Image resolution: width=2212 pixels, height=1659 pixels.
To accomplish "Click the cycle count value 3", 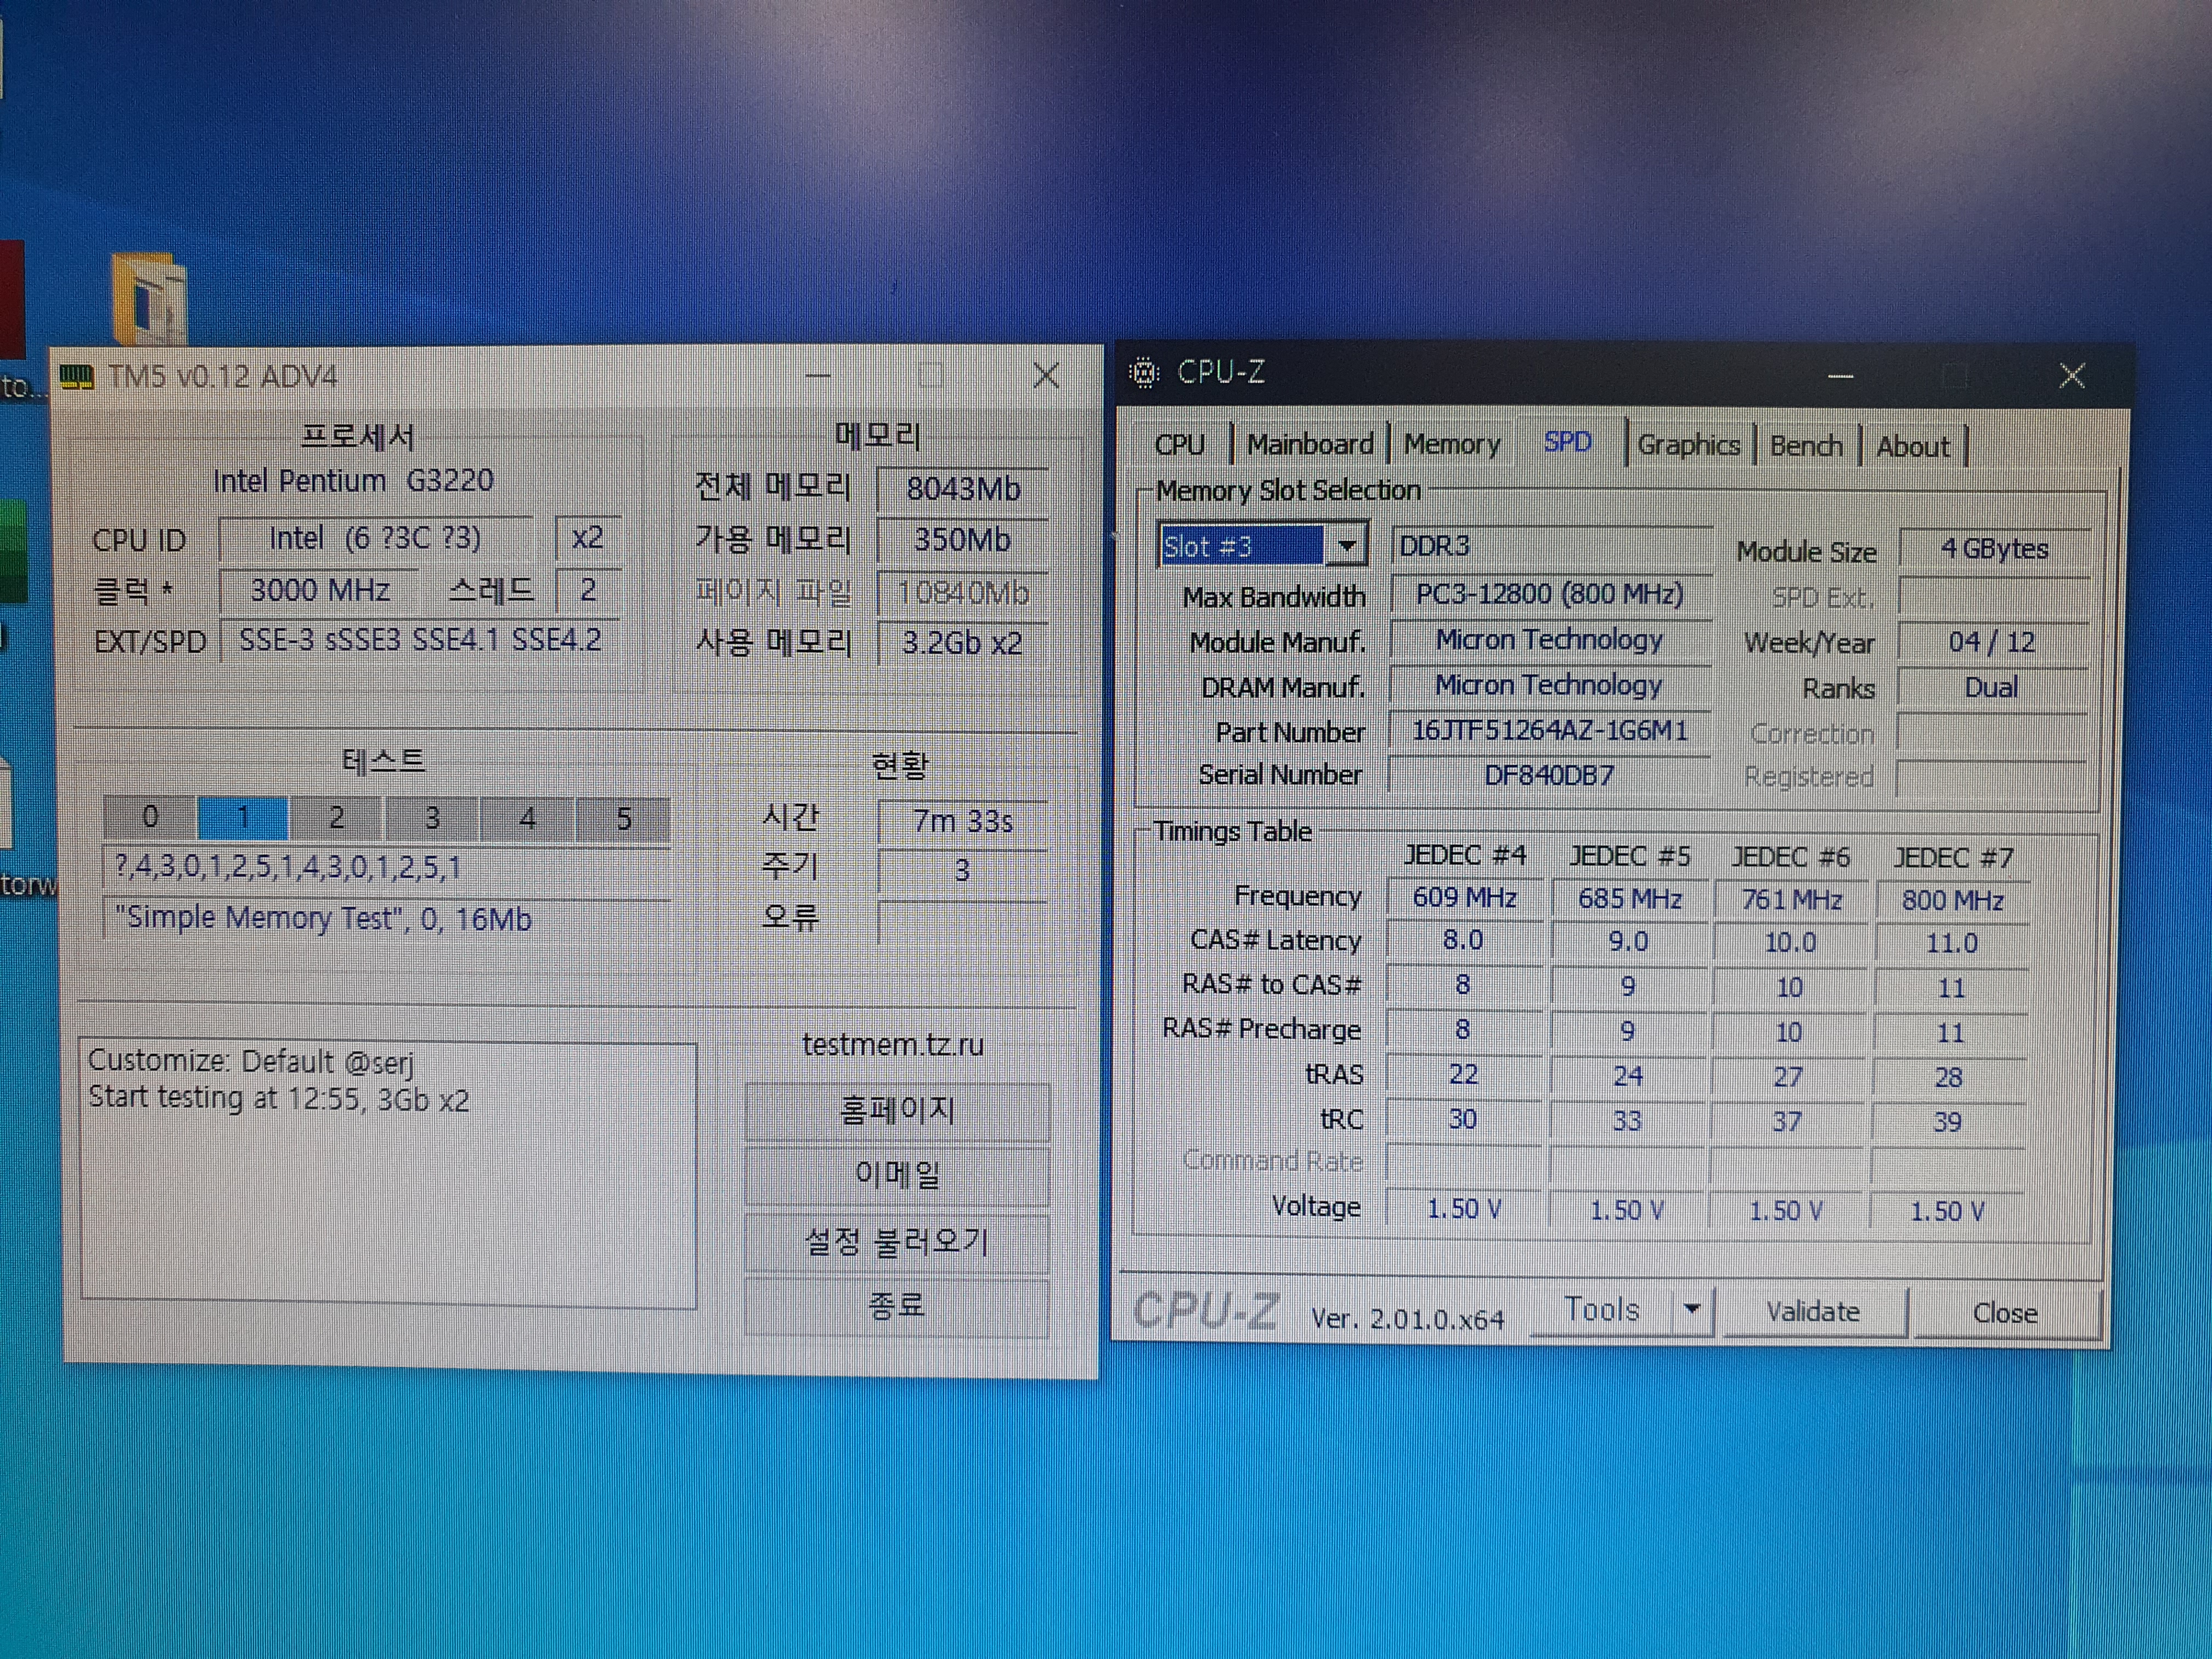I will [x=962, y=870].
